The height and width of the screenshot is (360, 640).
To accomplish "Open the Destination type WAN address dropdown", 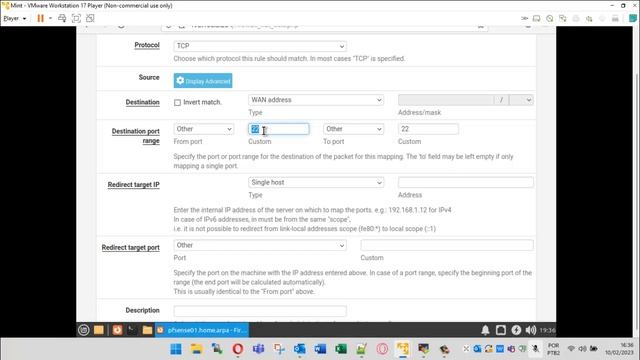I will coord(316,100).
